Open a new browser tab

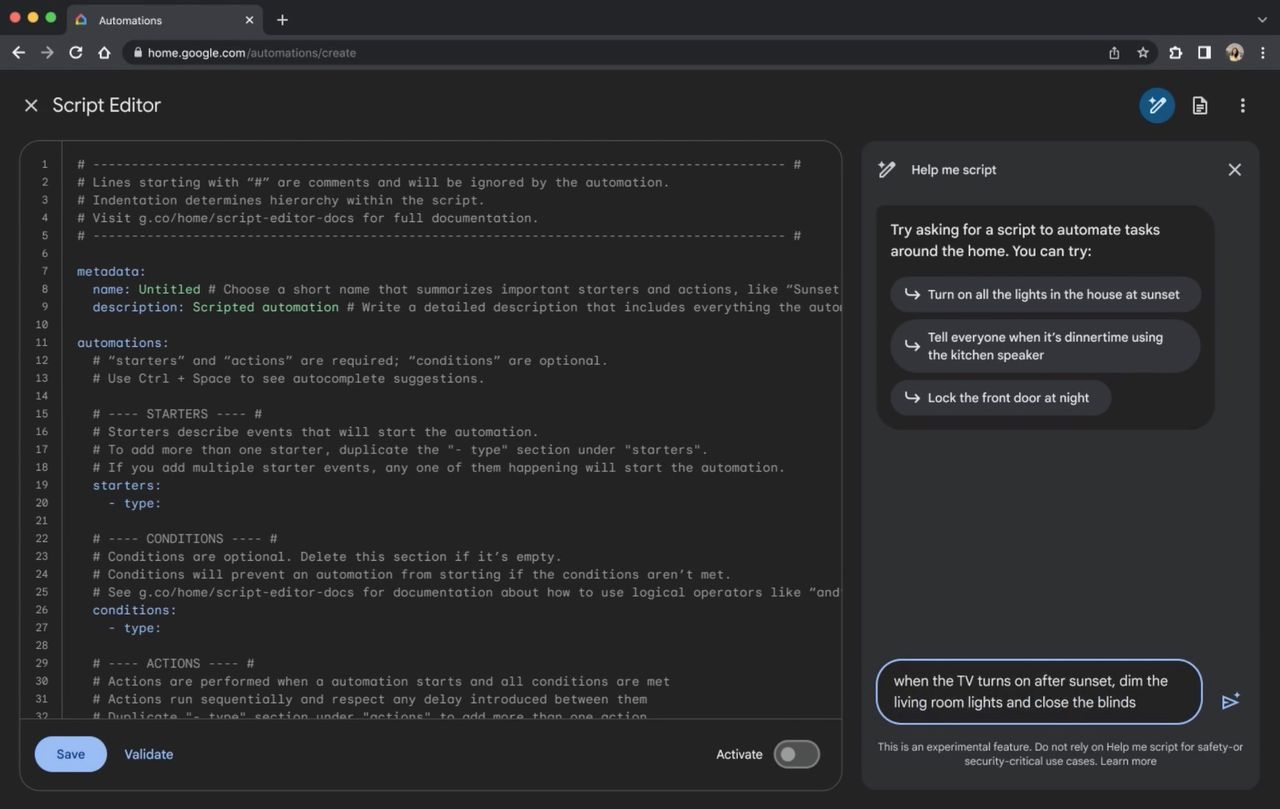282,20
